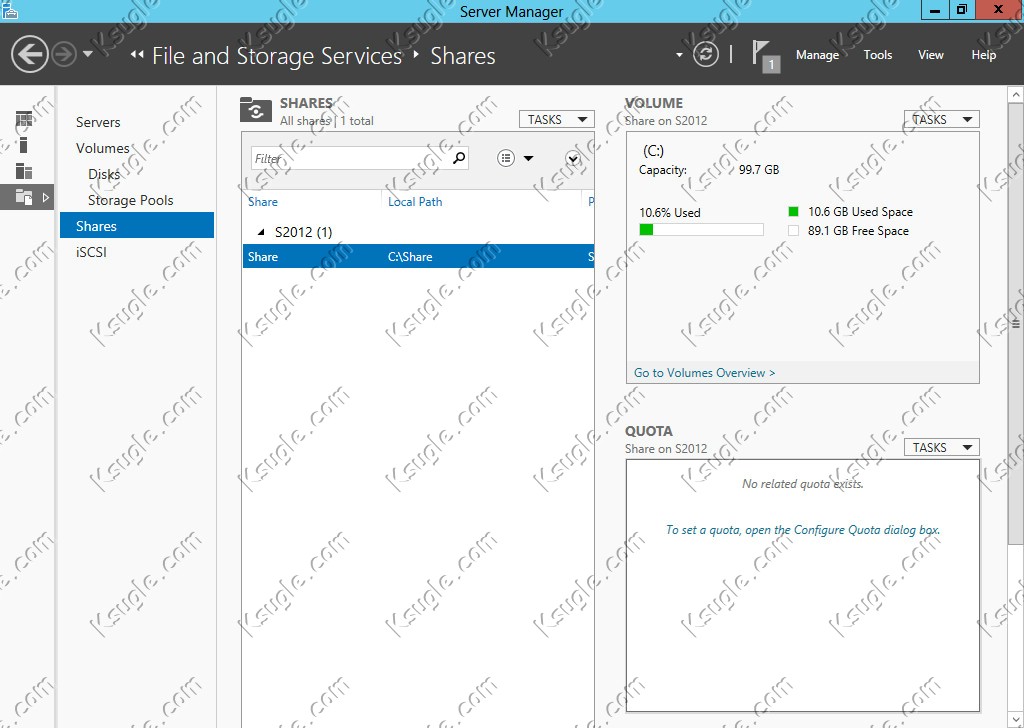Image resolution: width=1024 pixels, height=728 pixels.
Task: Open the Manage menu
Action: [817, 55]
